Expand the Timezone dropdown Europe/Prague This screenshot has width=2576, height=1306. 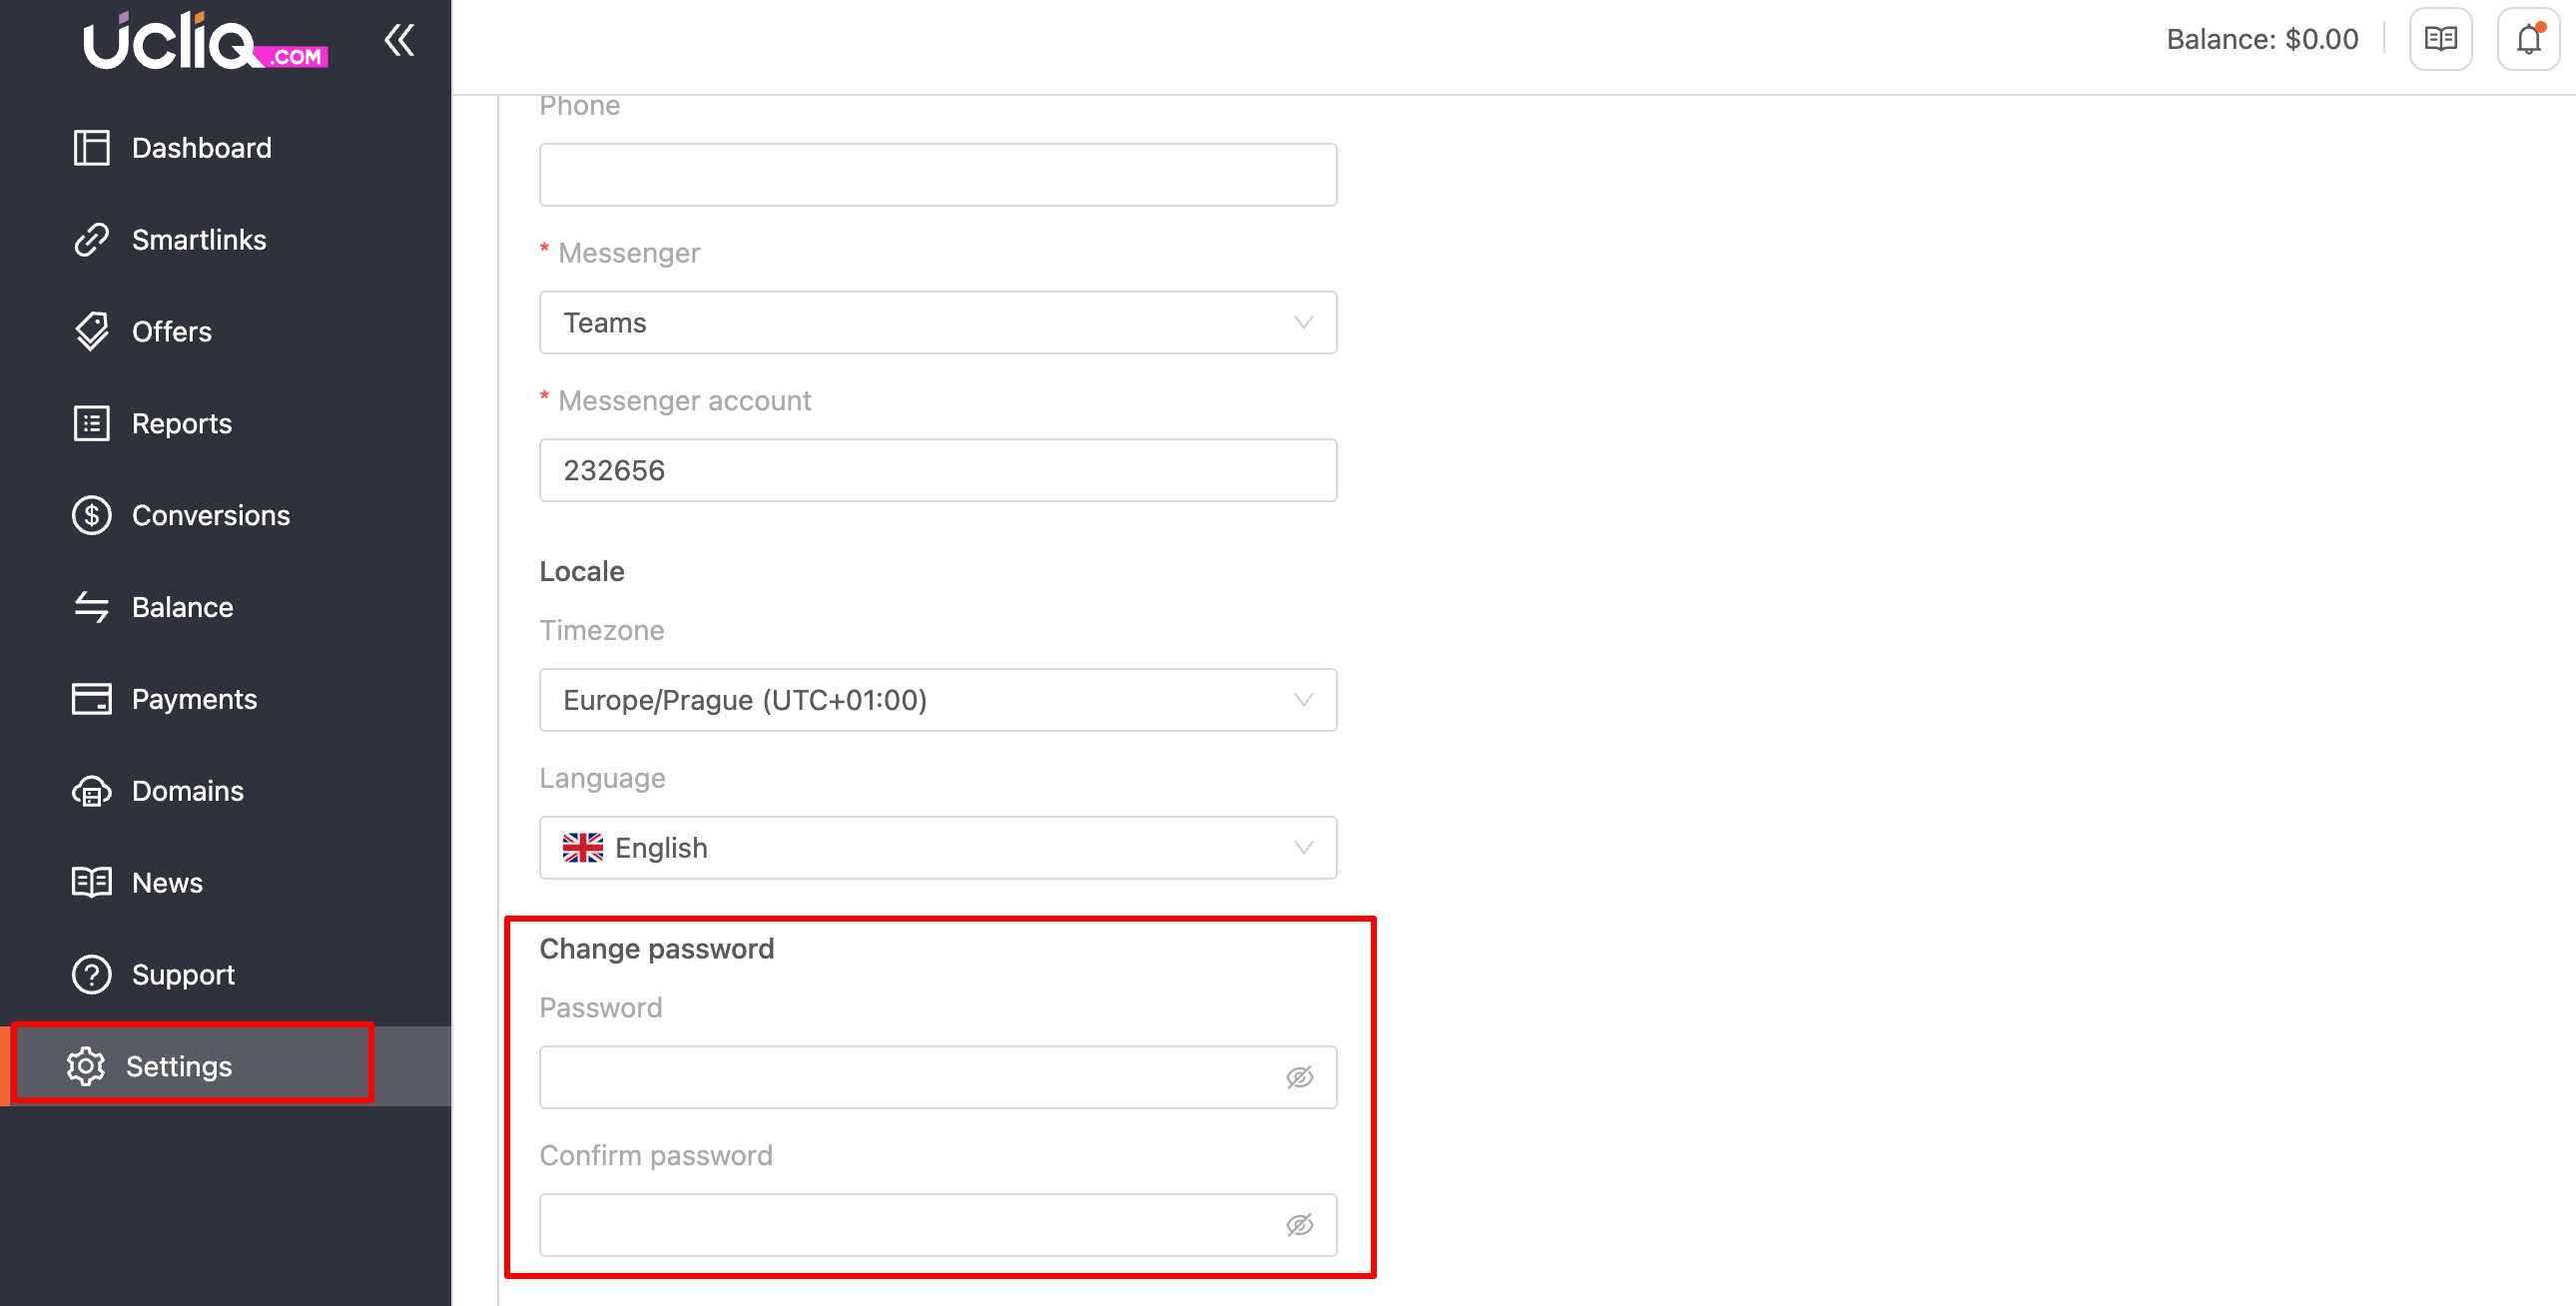pos(937,700)
